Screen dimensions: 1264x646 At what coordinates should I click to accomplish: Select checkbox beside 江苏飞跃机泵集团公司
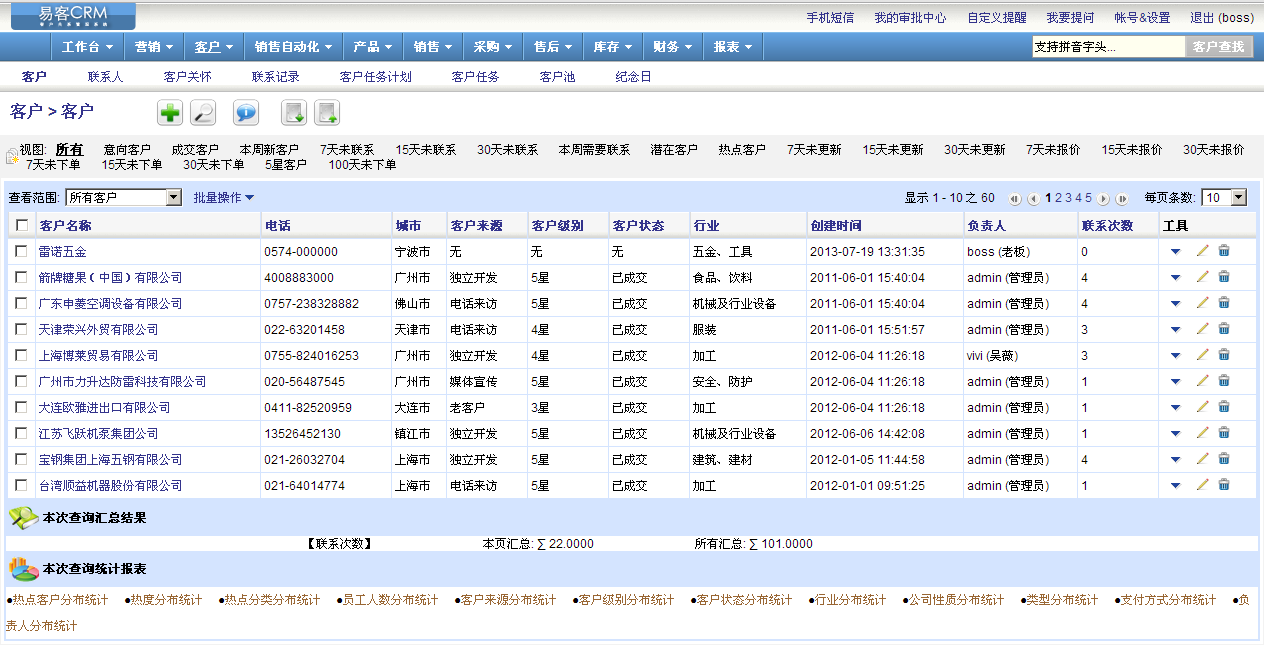coord(22,433)
